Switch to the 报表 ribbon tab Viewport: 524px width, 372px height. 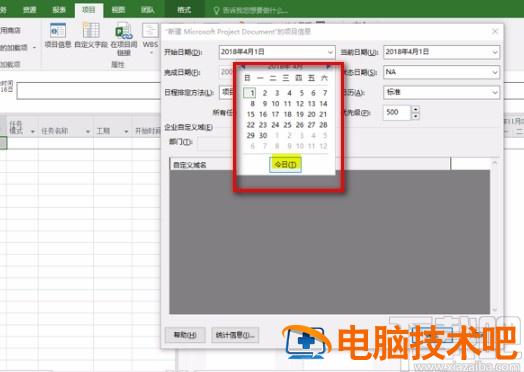[59, 10]
